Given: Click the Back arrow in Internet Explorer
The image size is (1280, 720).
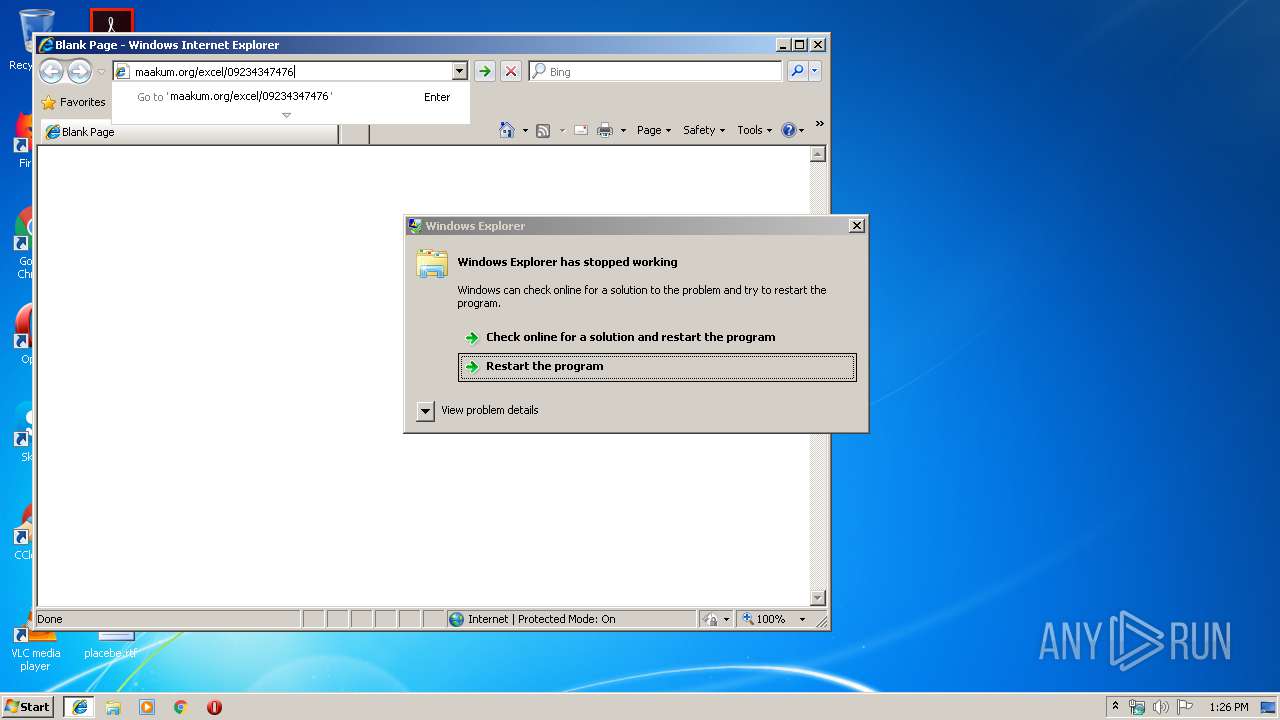Looking at the screenshot, I should 51,71.
